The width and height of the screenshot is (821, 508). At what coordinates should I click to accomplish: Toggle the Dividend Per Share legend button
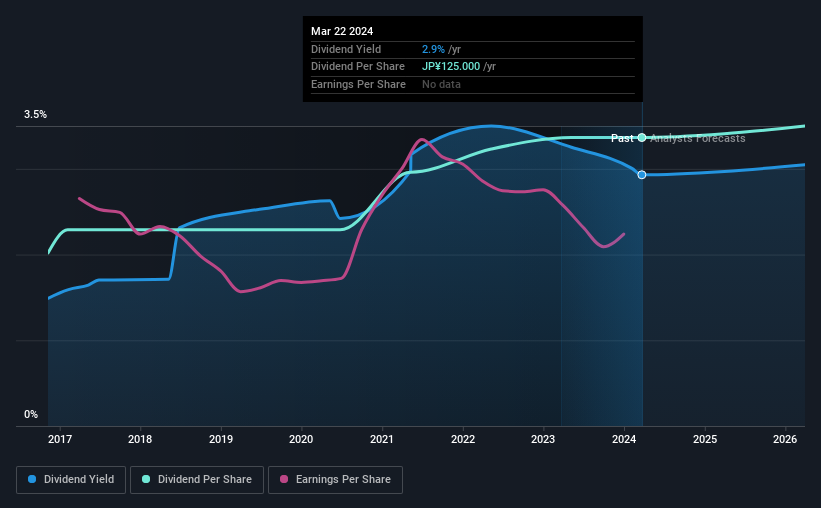pyautogui.click(x=197, y=480)
